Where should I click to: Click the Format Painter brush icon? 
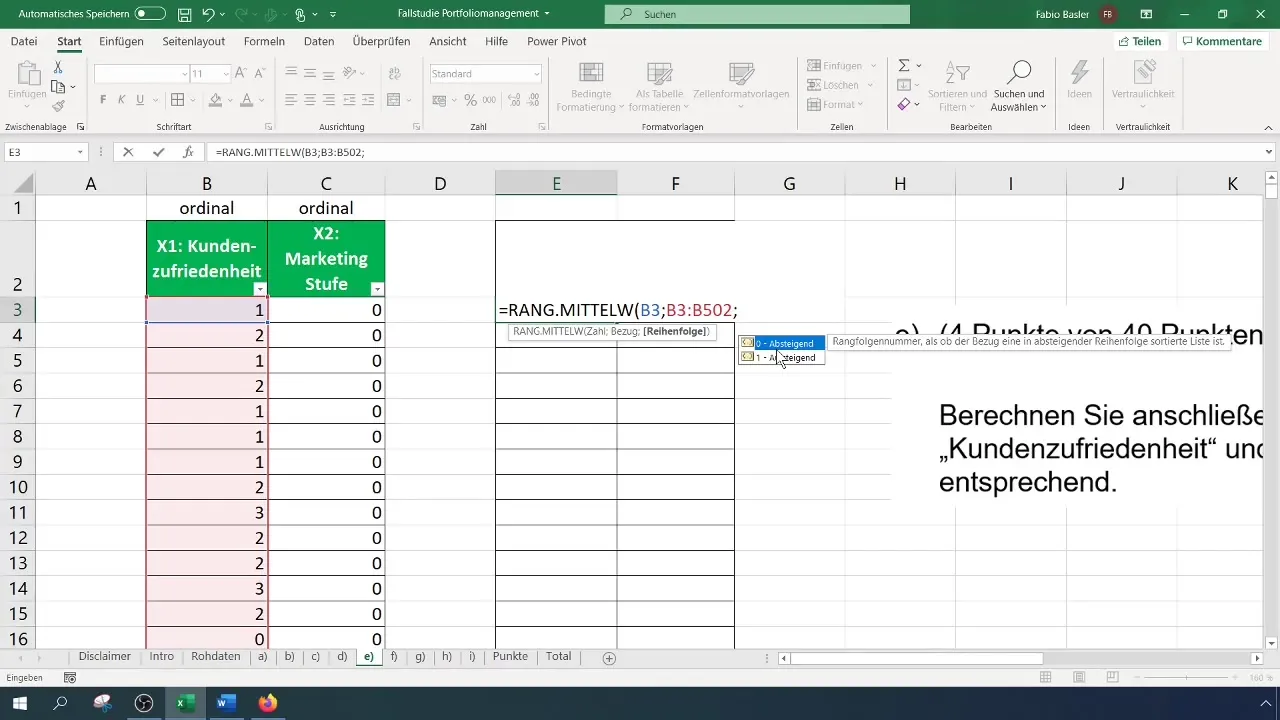[x=58, y=106]
